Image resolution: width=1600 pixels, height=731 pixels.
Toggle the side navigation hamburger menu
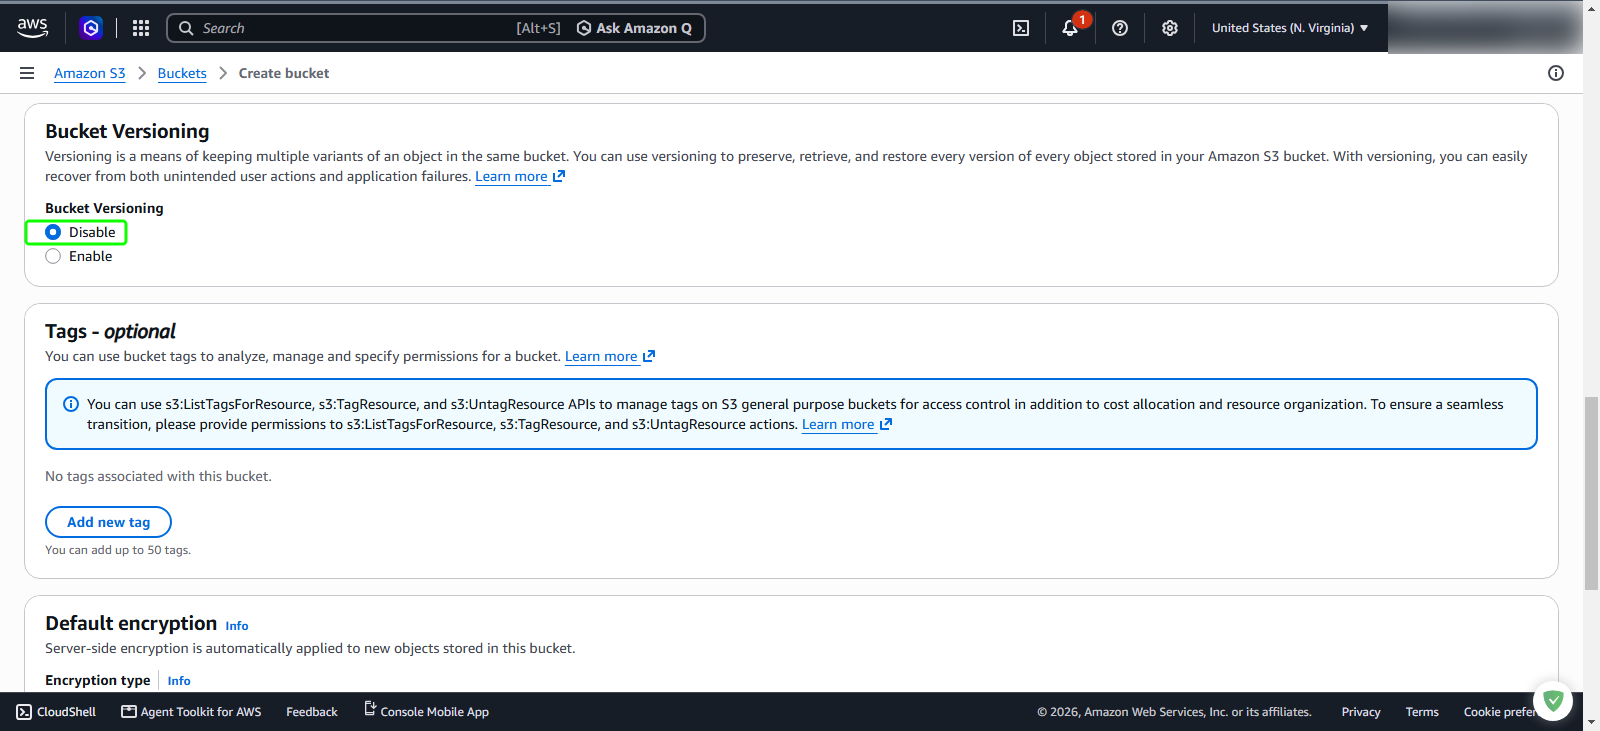coord(27,73)
